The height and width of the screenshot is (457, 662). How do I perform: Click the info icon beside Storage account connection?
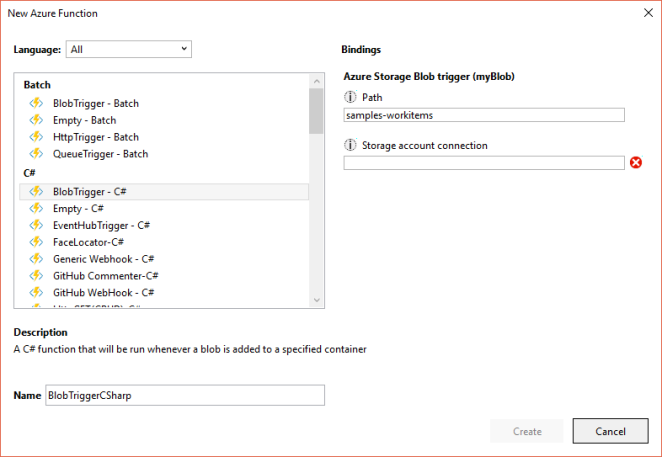(x=350, y=145)
